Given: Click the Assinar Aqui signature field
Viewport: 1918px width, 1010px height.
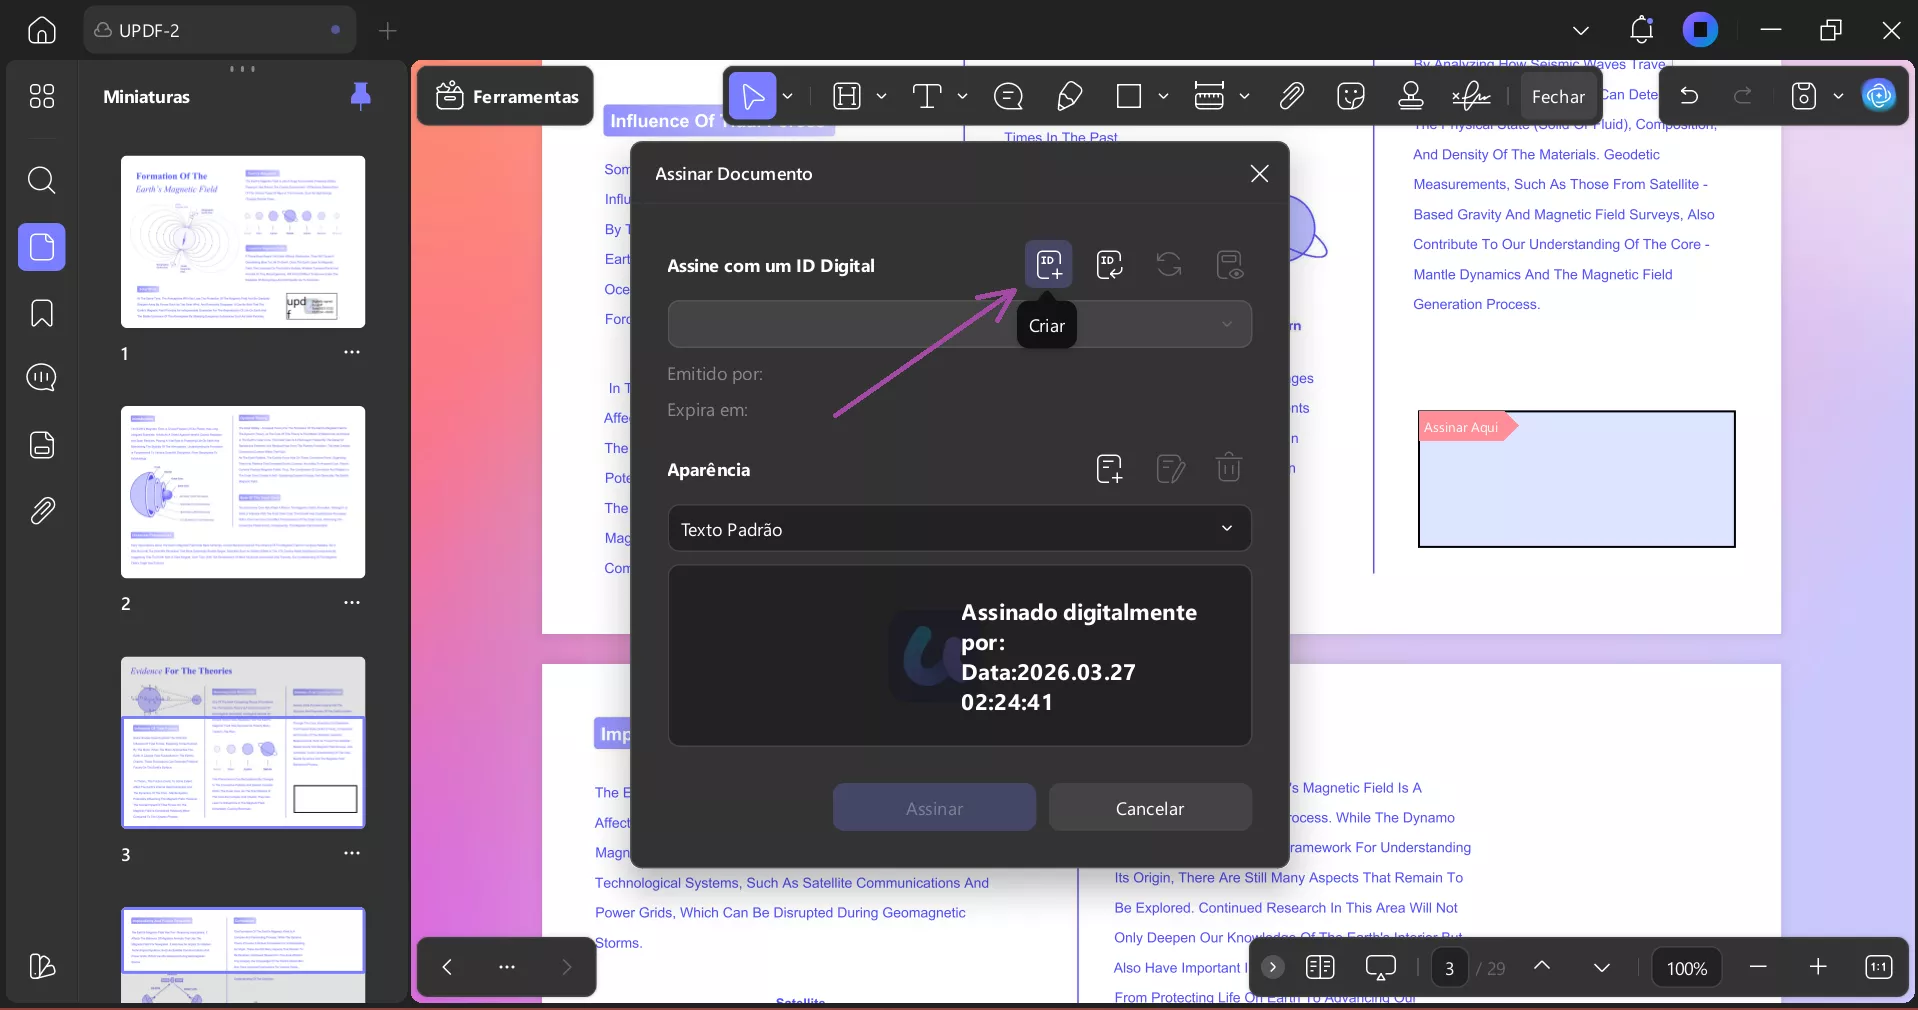Looking at the screenshot, I should click(1576, 479).
